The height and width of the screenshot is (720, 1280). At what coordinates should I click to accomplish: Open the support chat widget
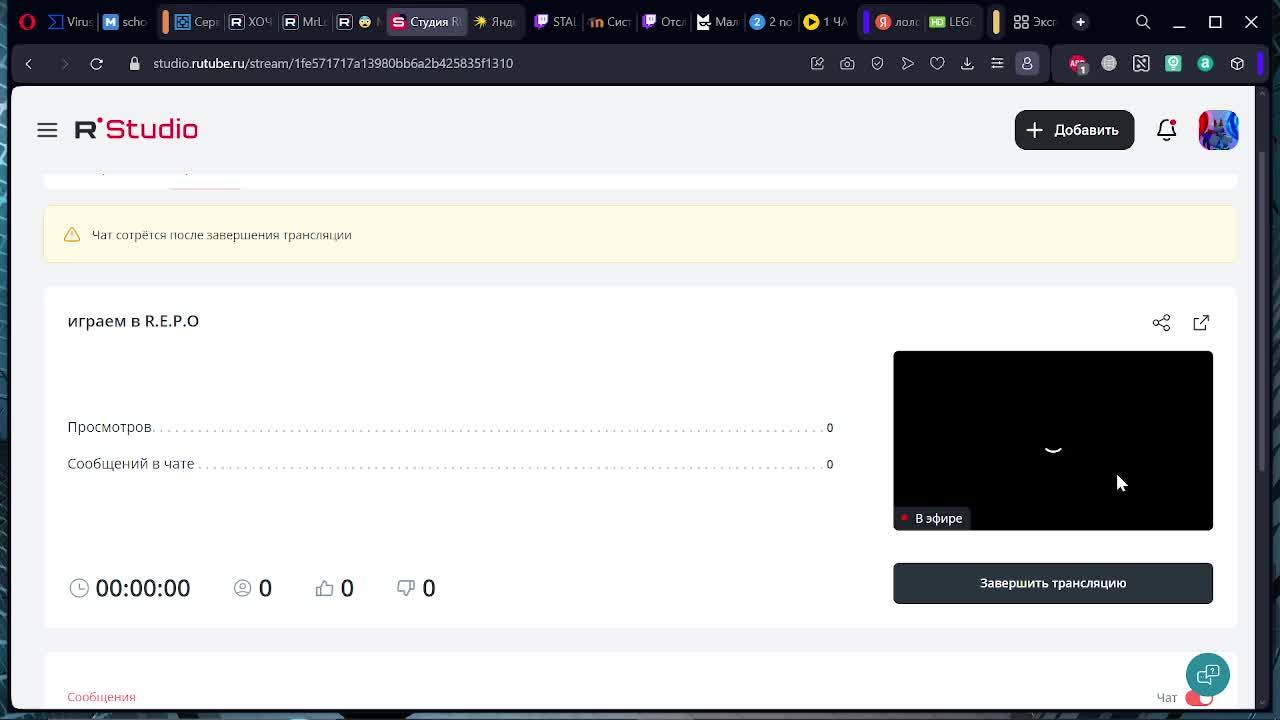coord(1207,673)
